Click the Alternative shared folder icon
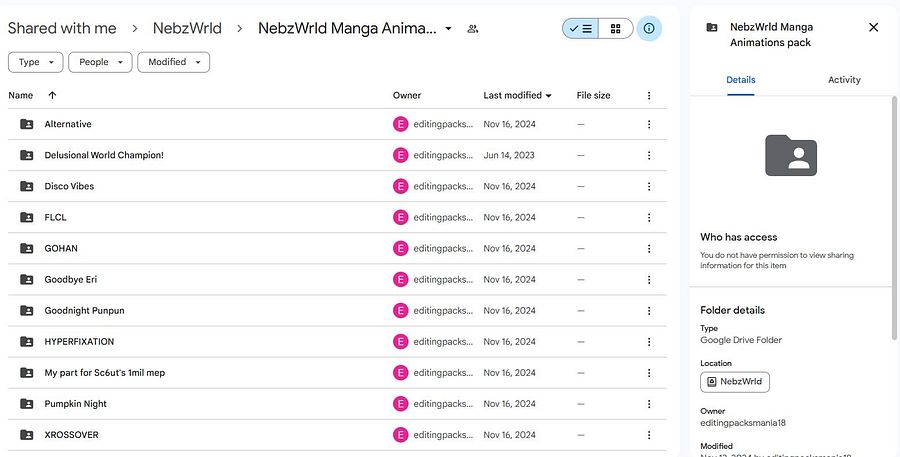This screenshot has width=900, height=457. click(x=26, y=124)
